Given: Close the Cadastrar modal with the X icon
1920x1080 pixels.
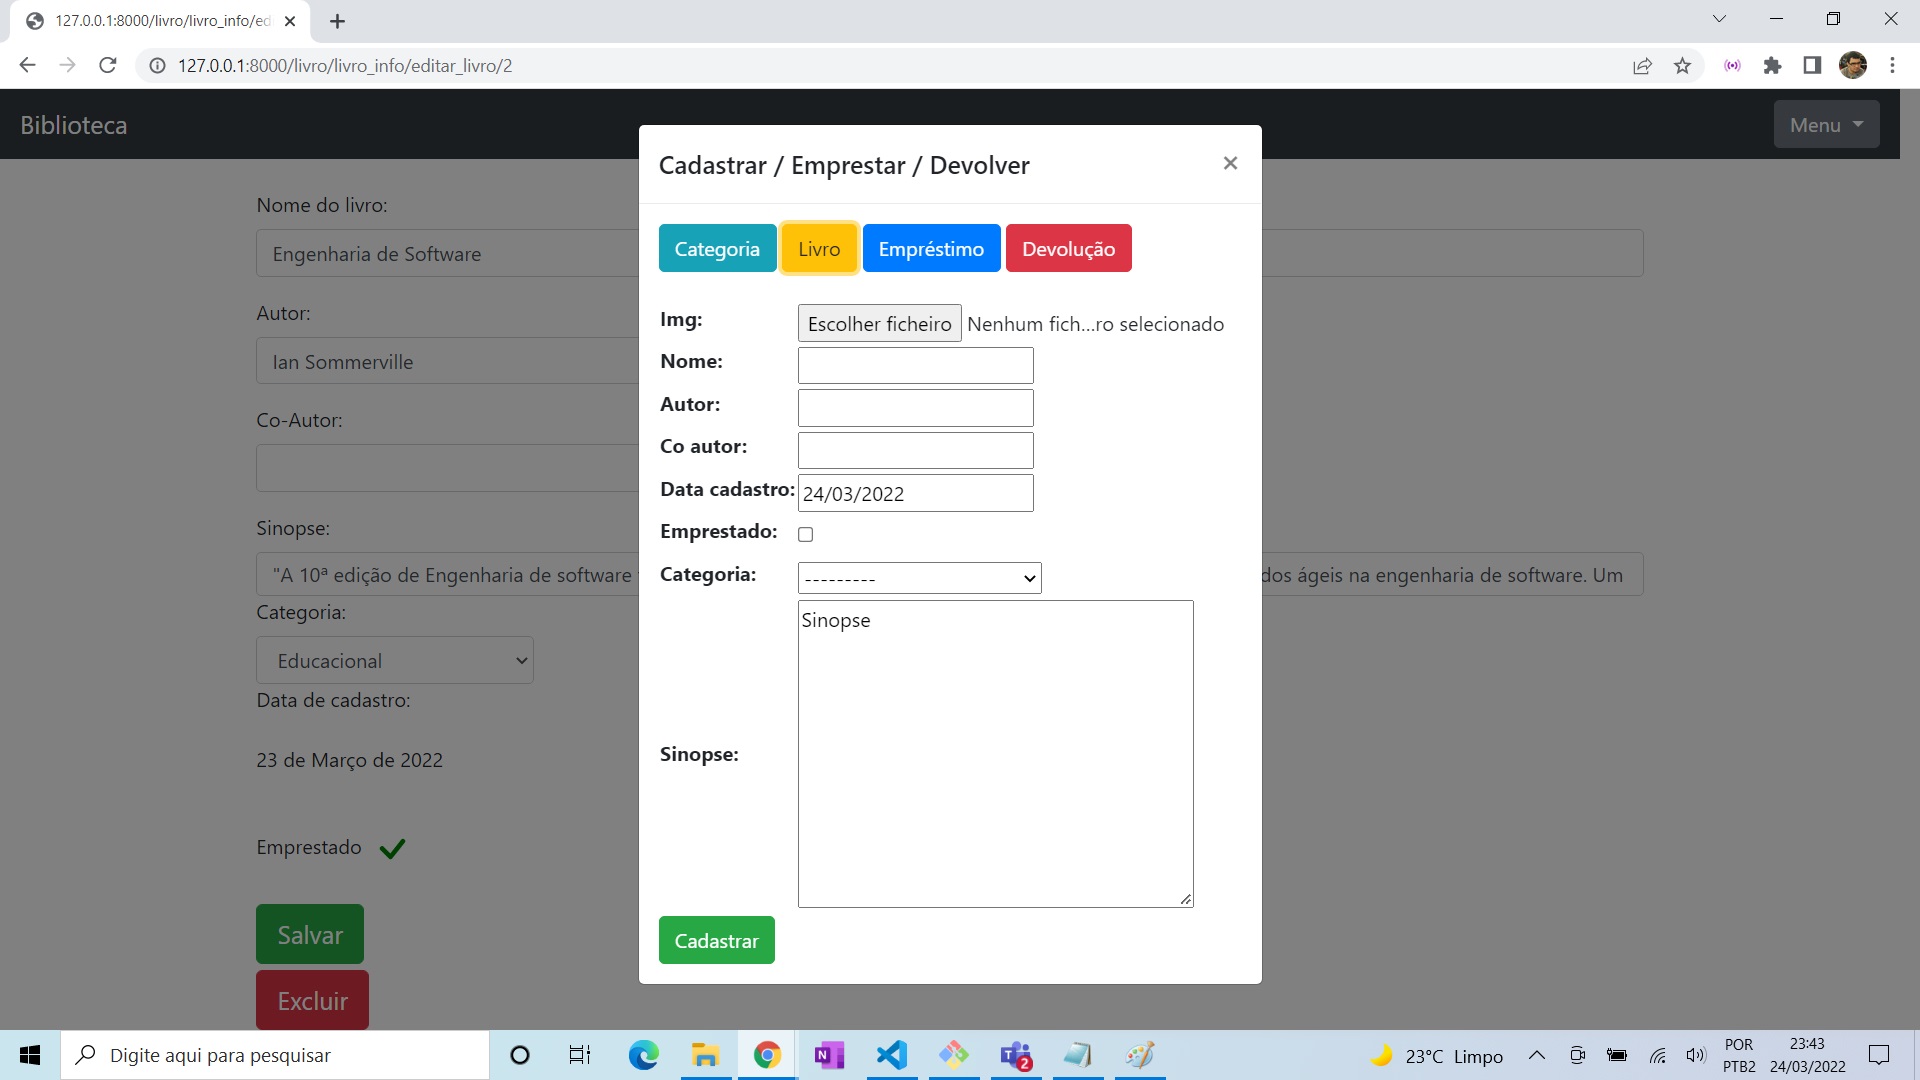Looking at the screenshot, I should [1230, 163].
